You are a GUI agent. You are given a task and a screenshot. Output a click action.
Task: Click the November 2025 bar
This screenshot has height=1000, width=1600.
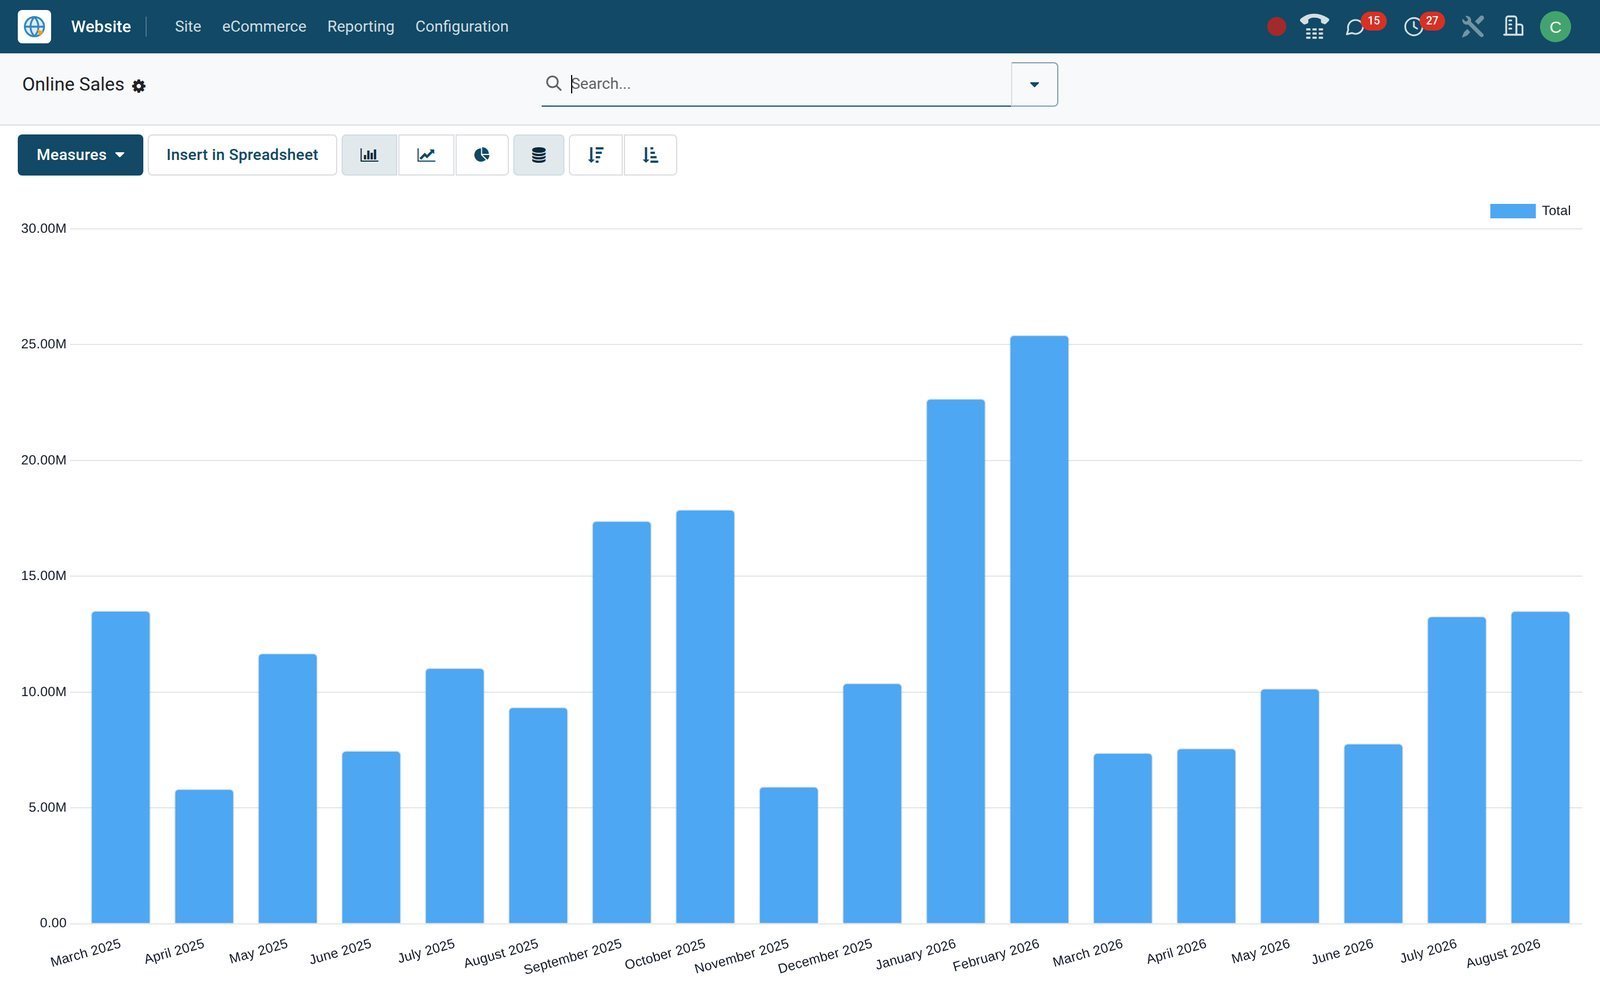coord(788,855)
